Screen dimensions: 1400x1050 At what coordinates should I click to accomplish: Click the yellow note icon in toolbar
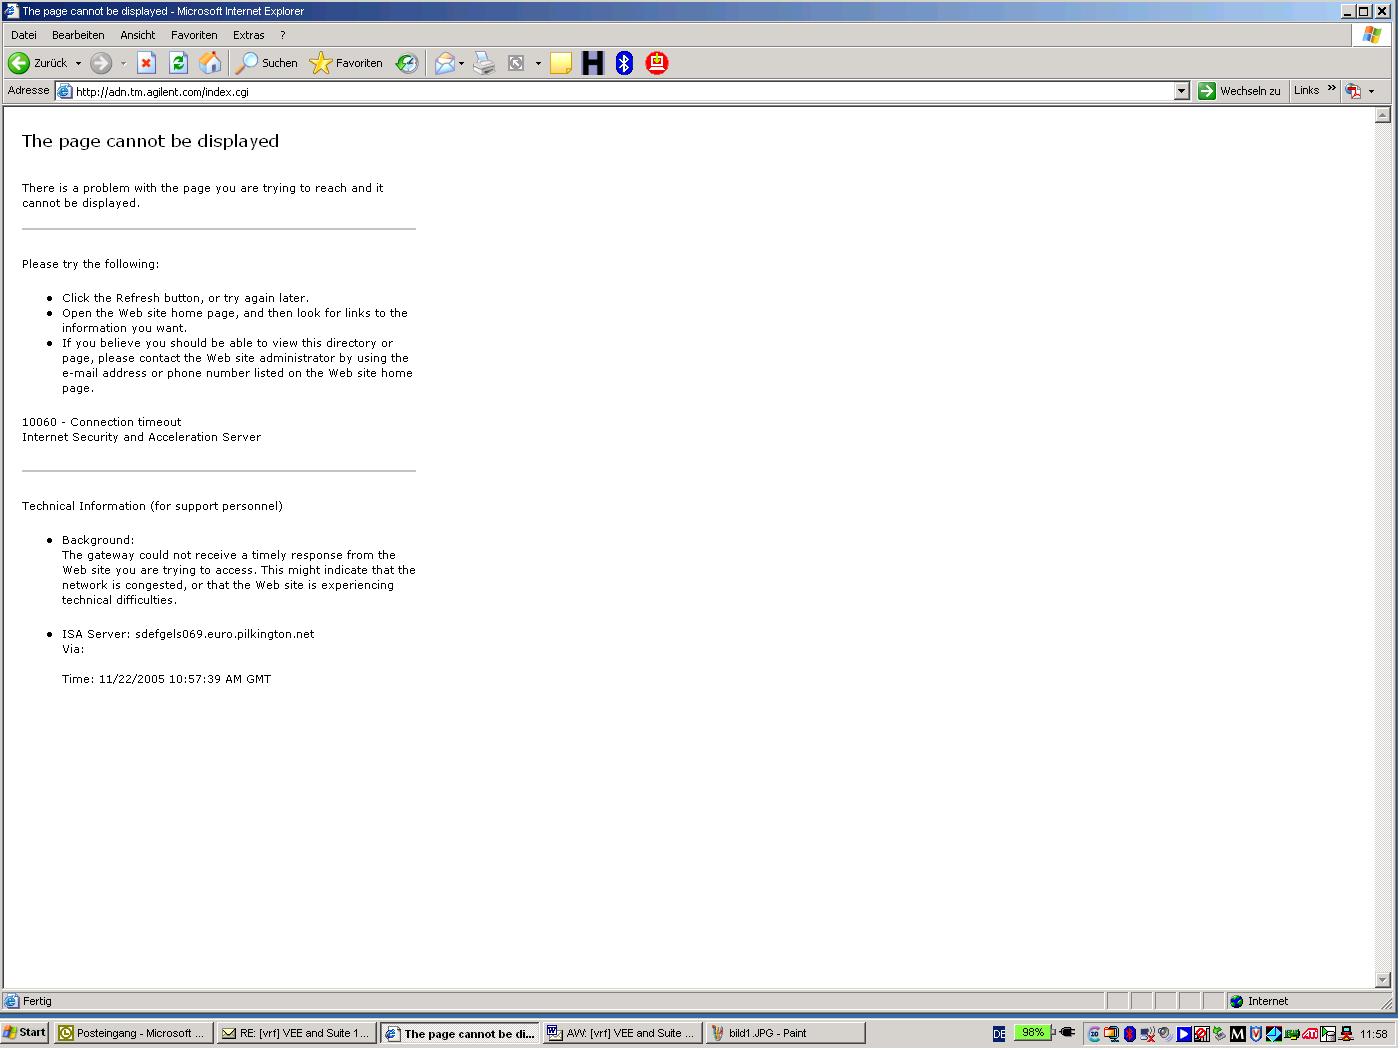(x=561, y=63)
